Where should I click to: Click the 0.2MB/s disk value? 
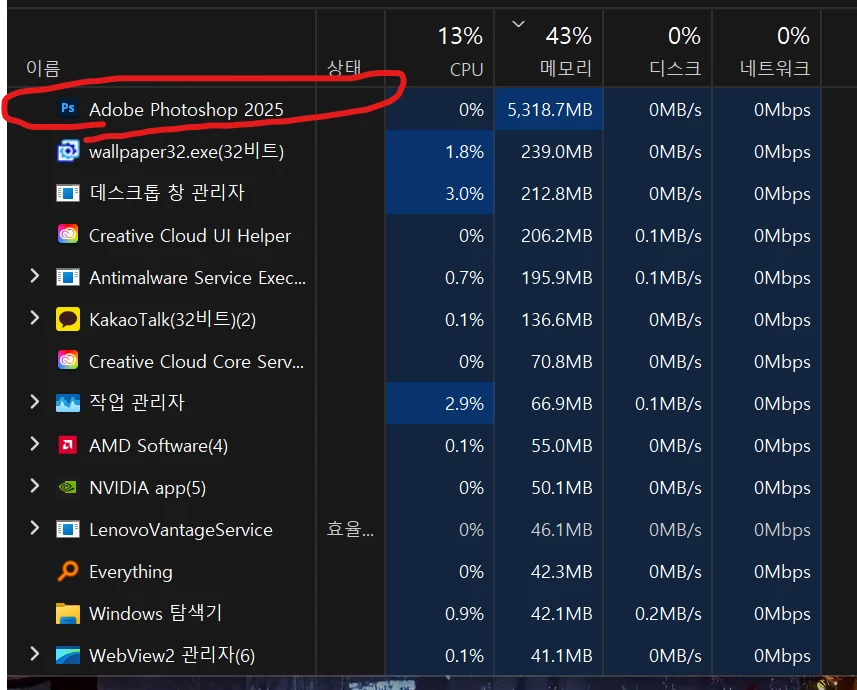click(x=668, y=613)
